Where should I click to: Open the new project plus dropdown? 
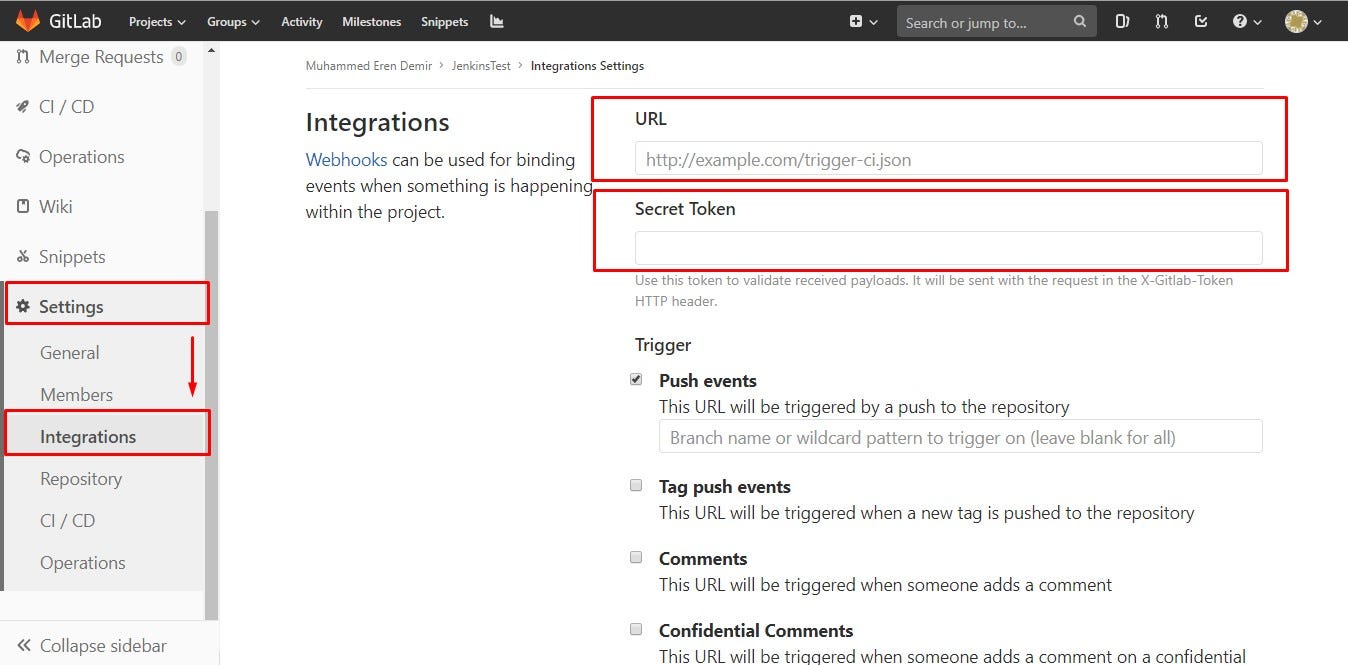(862, 21)
